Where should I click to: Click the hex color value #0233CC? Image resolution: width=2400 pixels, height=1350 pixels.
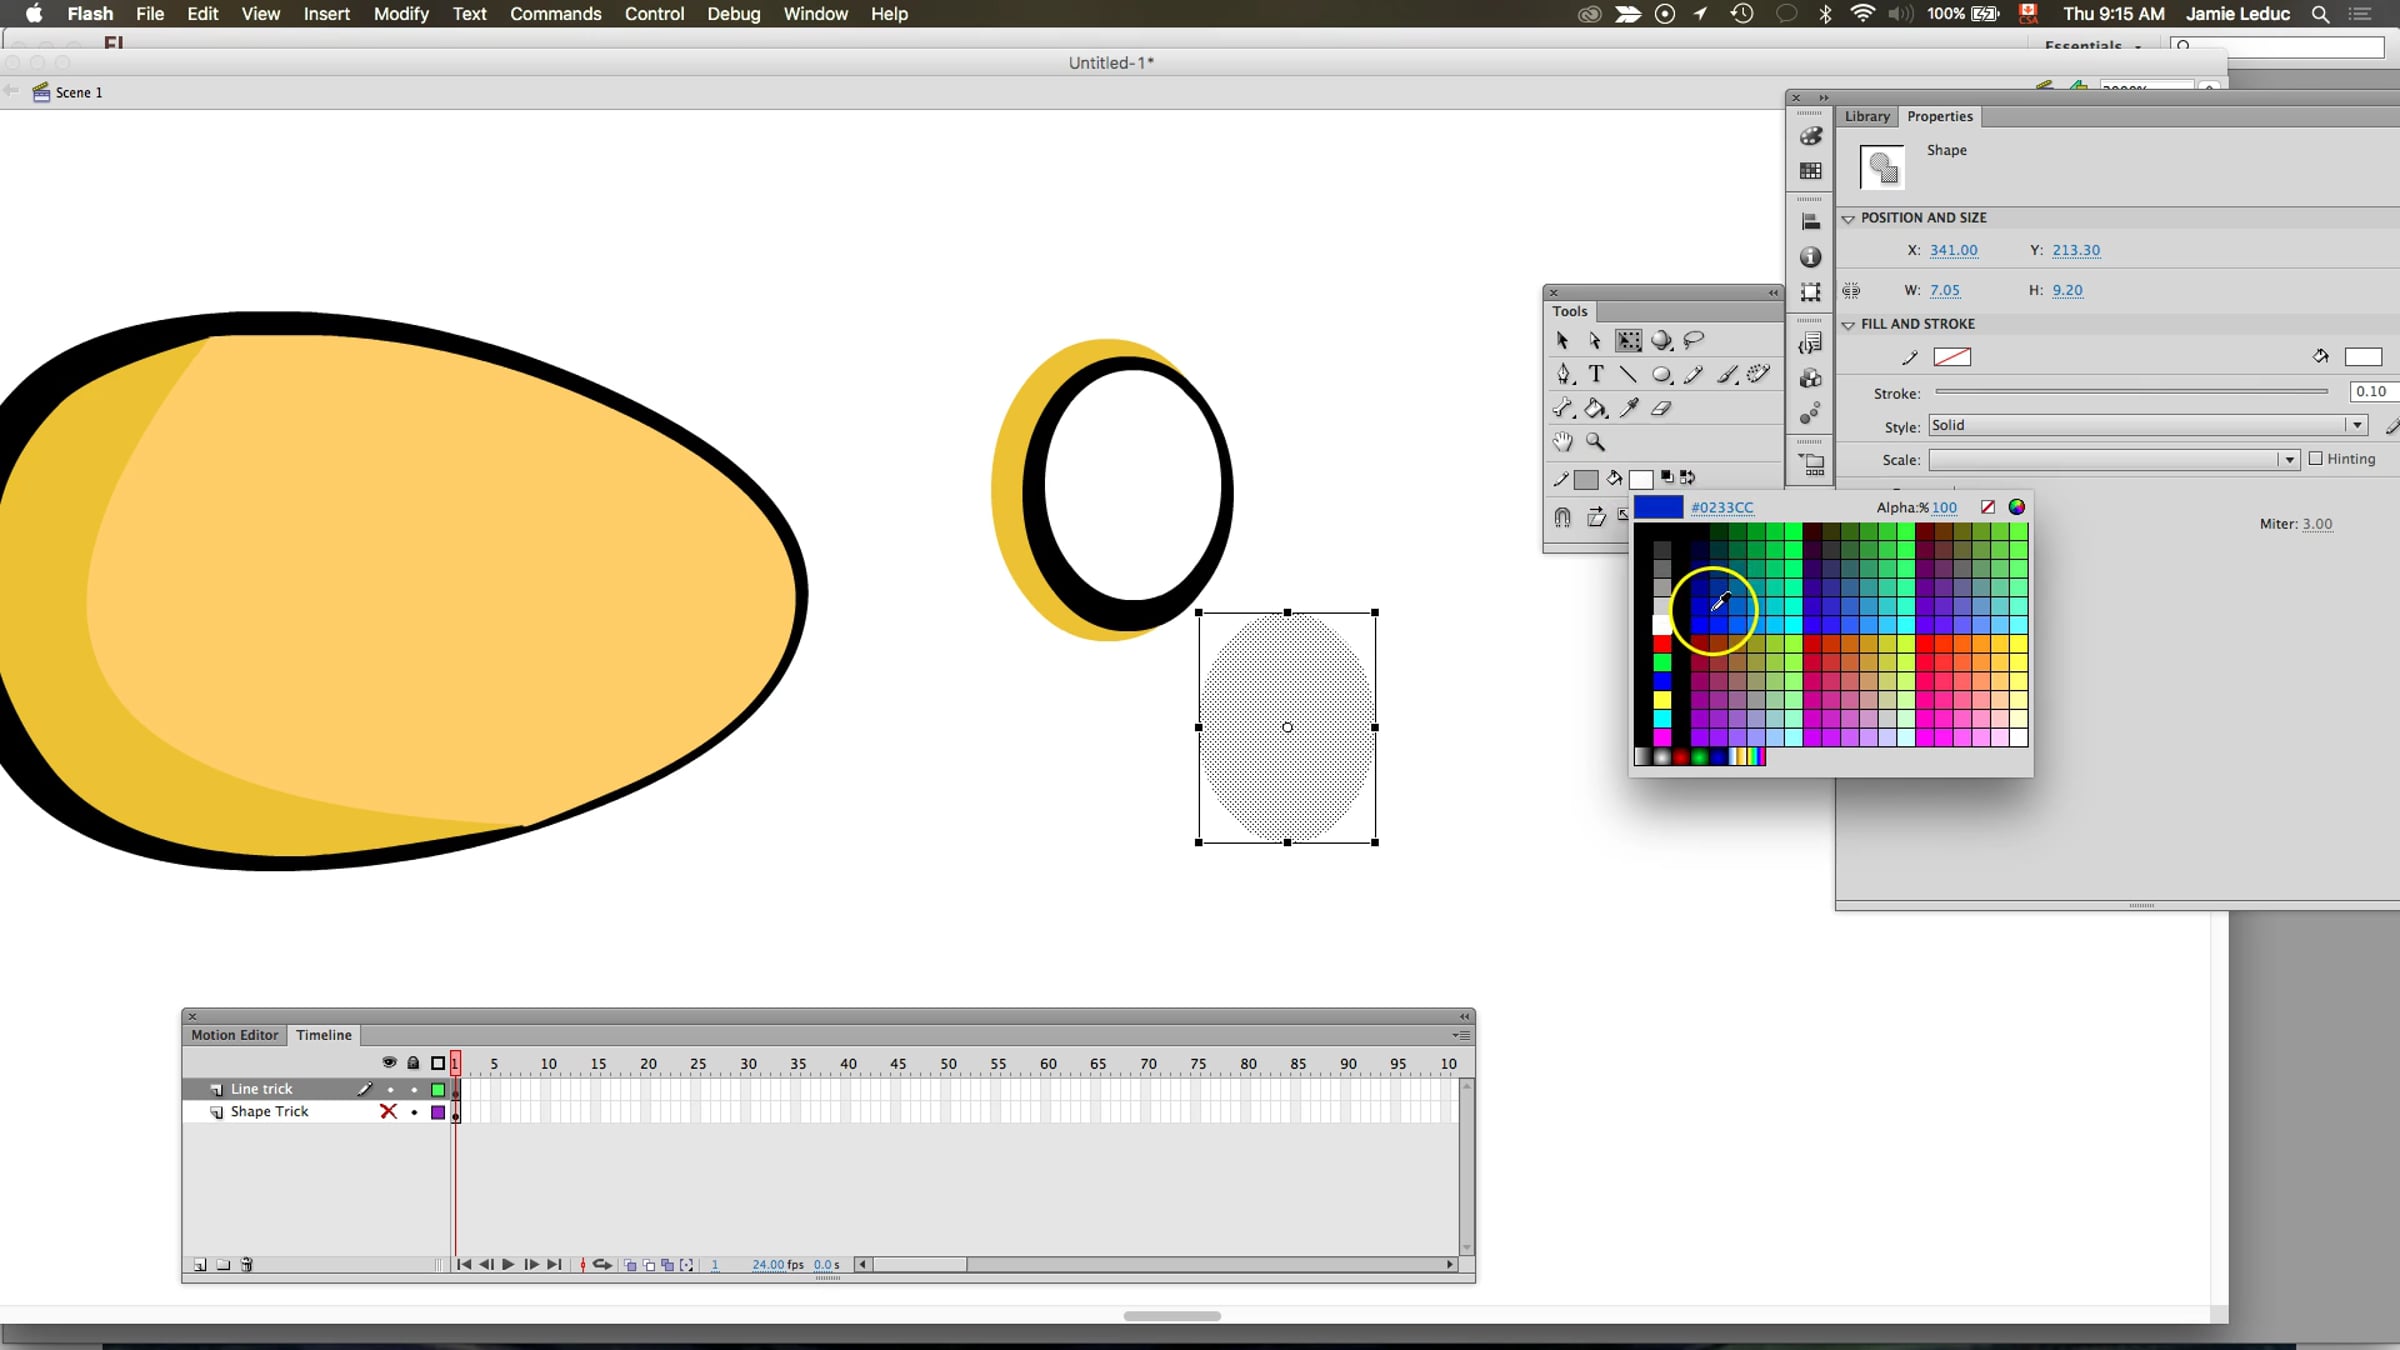tap(1721, 508)
